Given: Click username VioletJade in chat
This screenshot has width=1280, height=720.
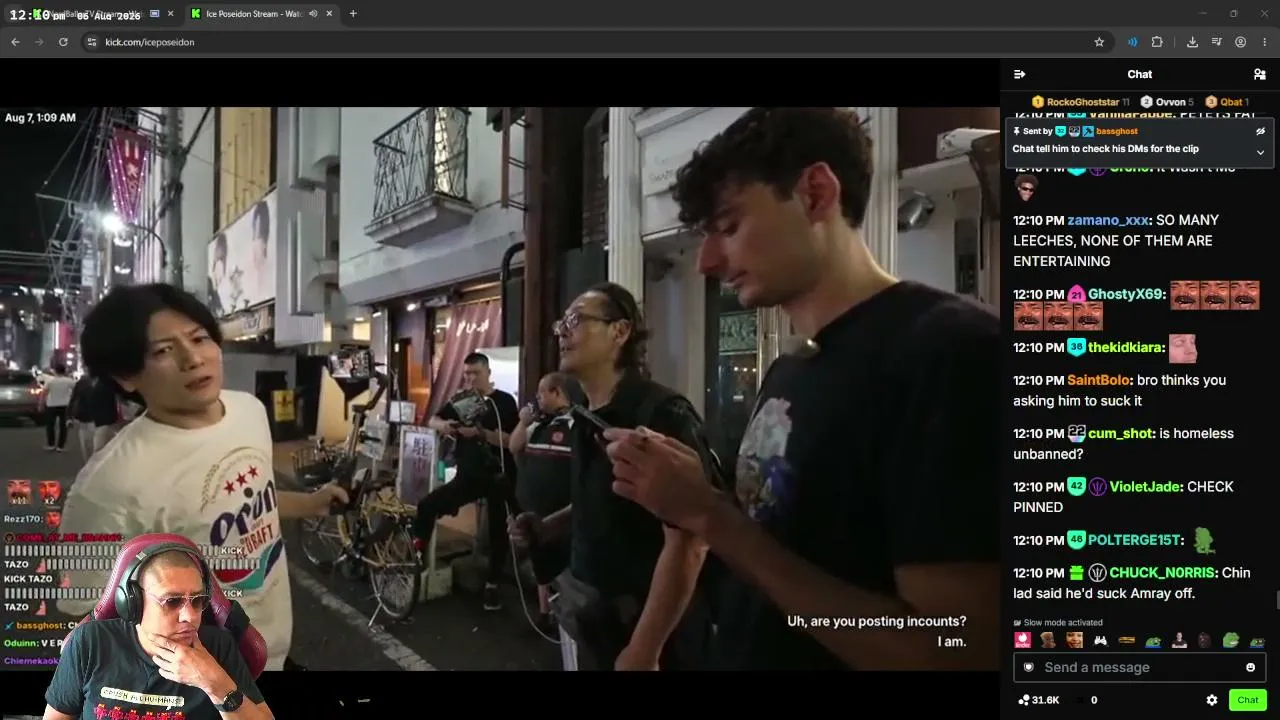Looking at the screenshot, I should [1146, 486].
